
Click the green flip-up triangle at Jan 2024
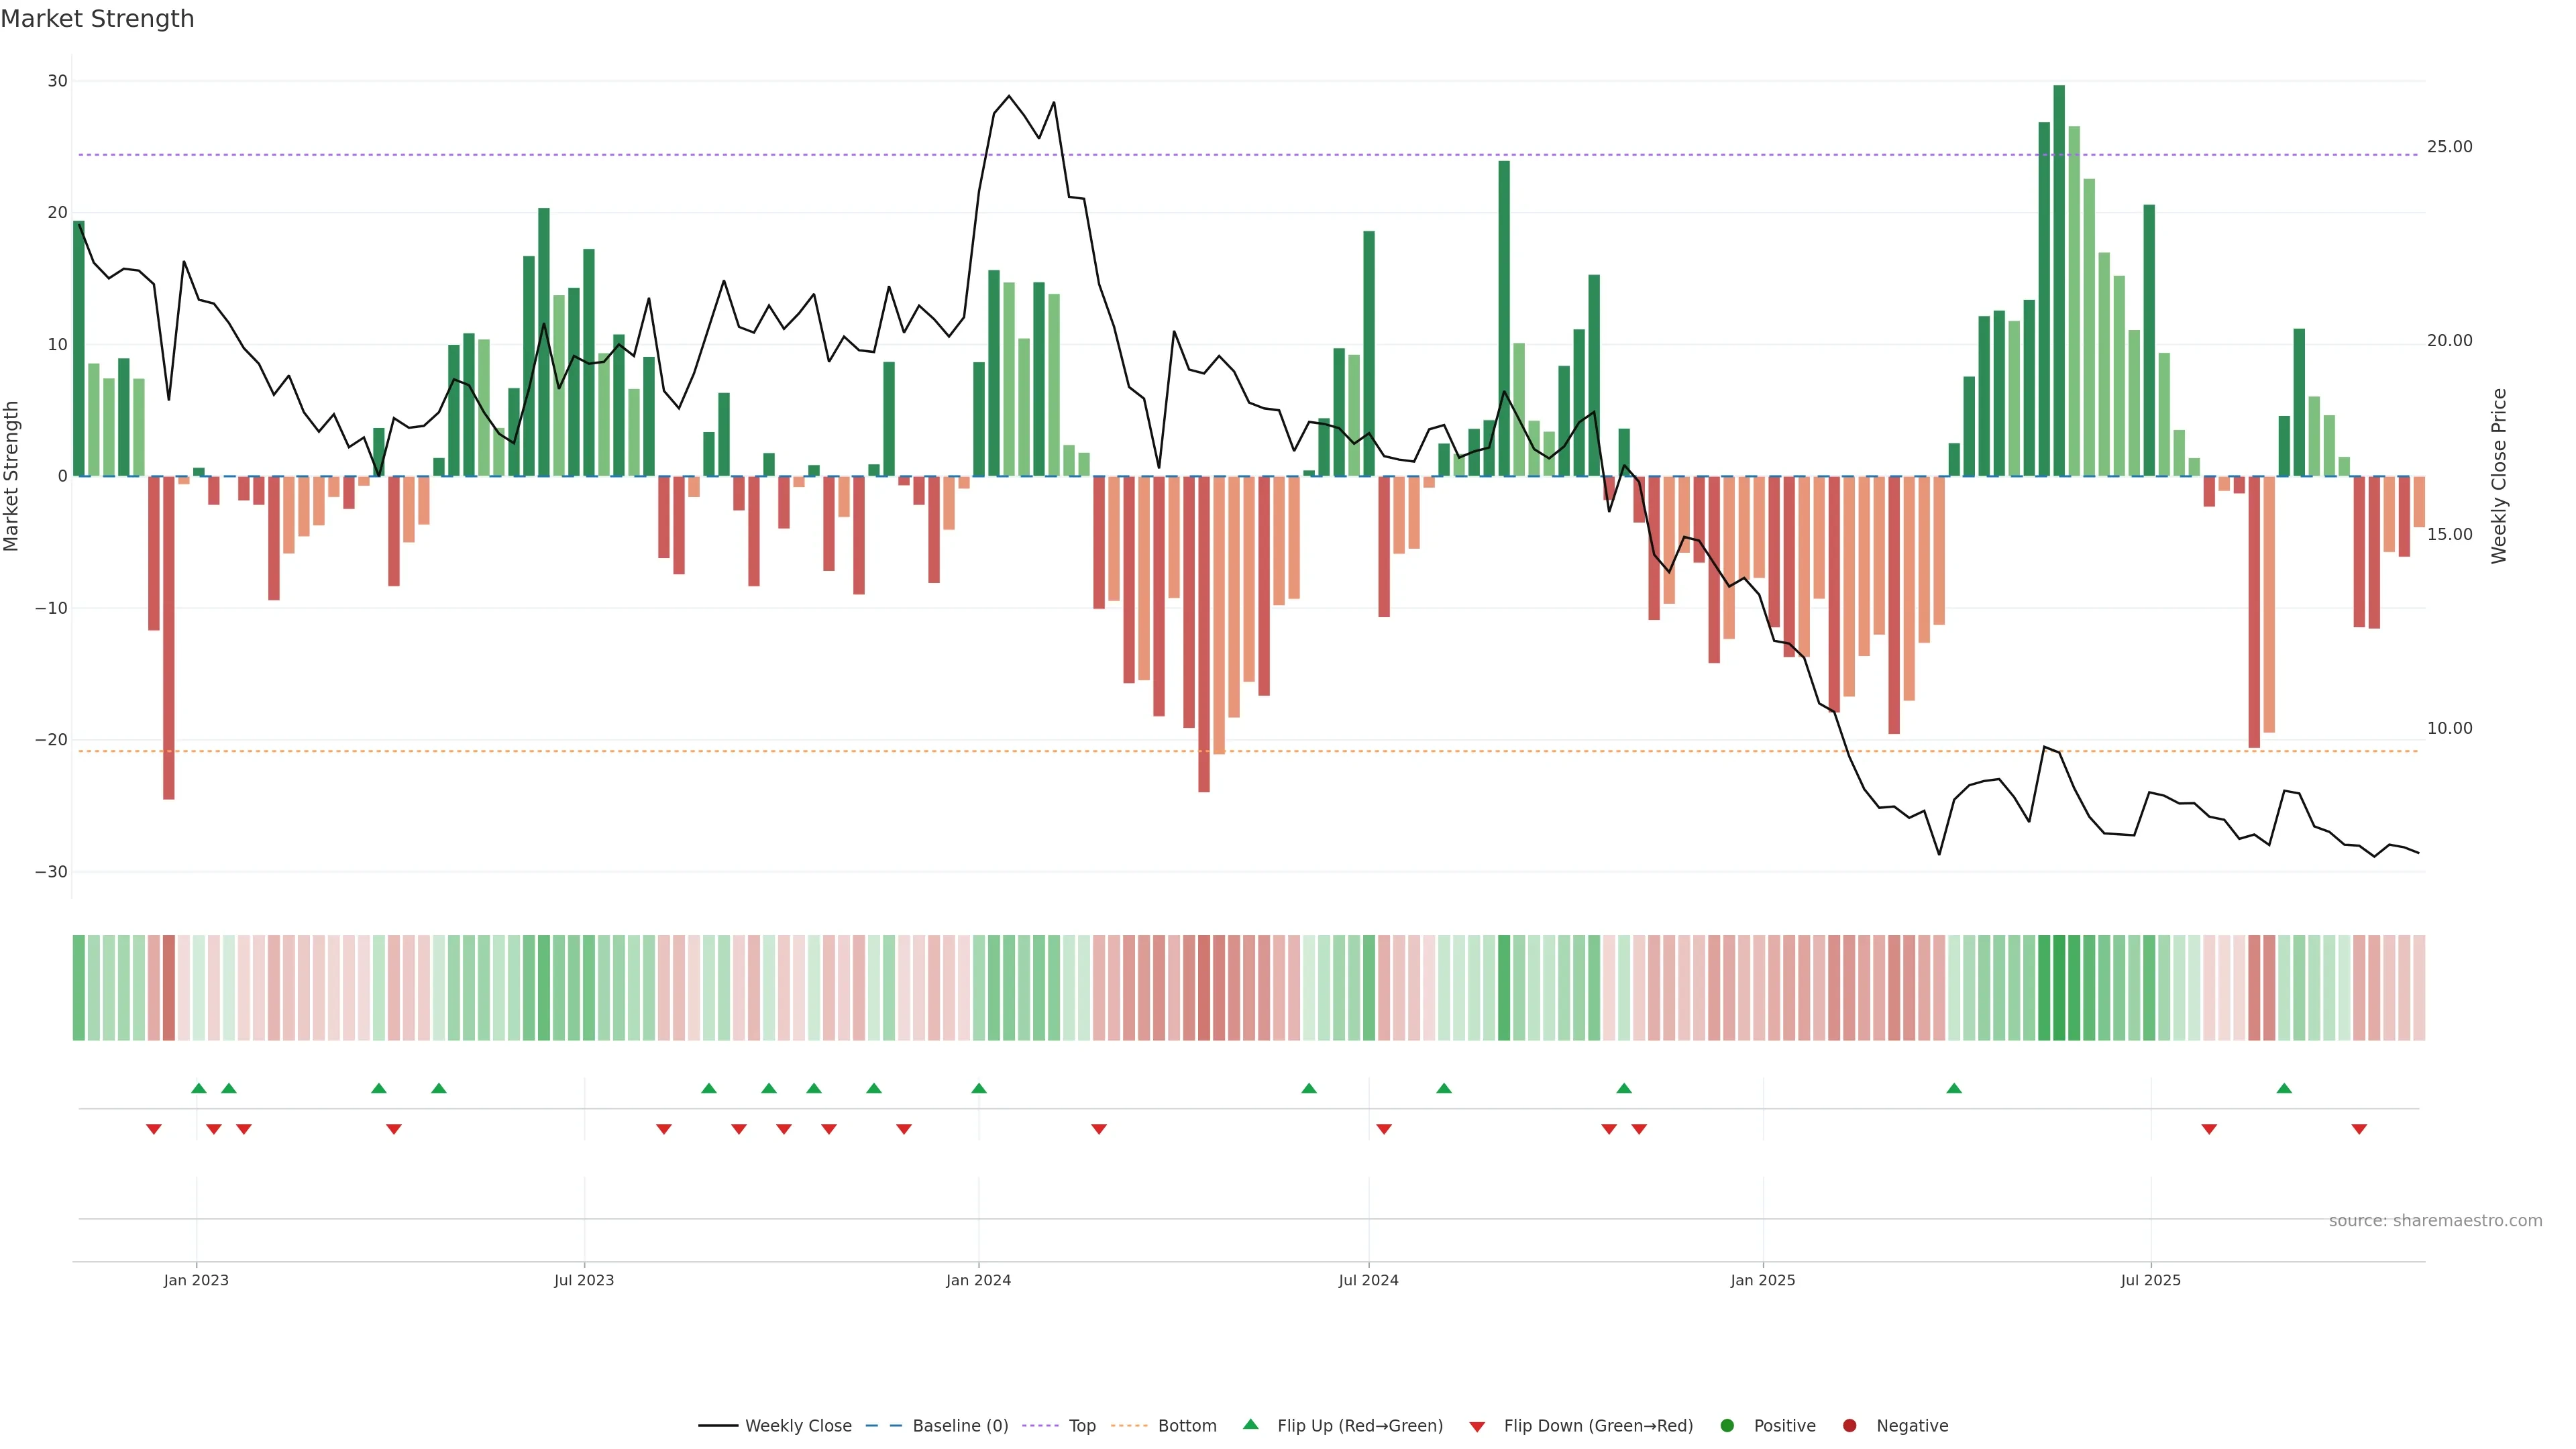pyautogui.click(x=979, y=1088)
